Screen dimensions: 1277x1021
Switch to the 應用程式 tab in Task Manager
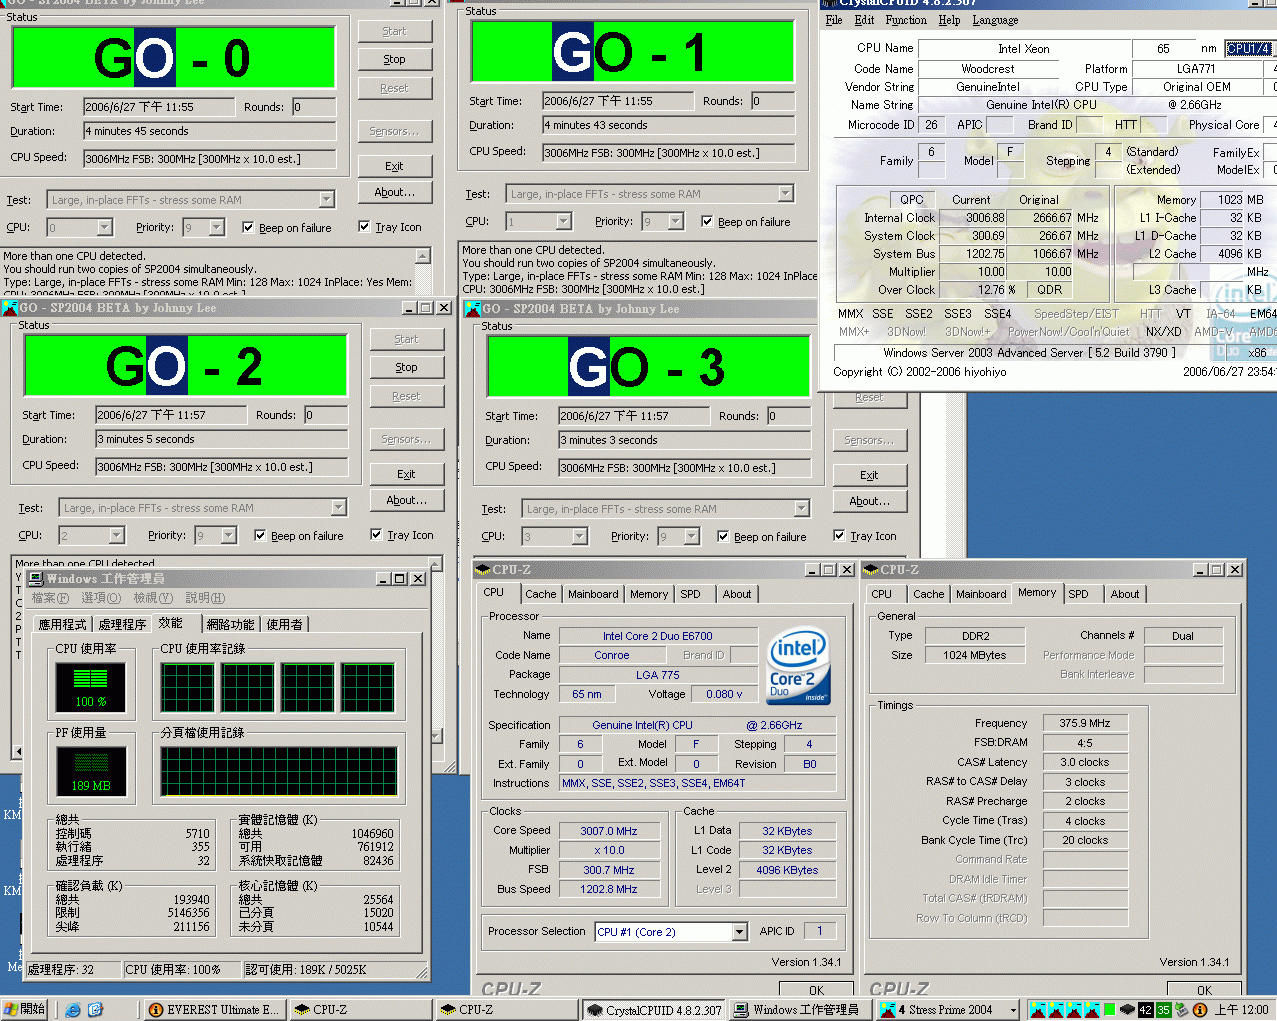tap(62, 624)
